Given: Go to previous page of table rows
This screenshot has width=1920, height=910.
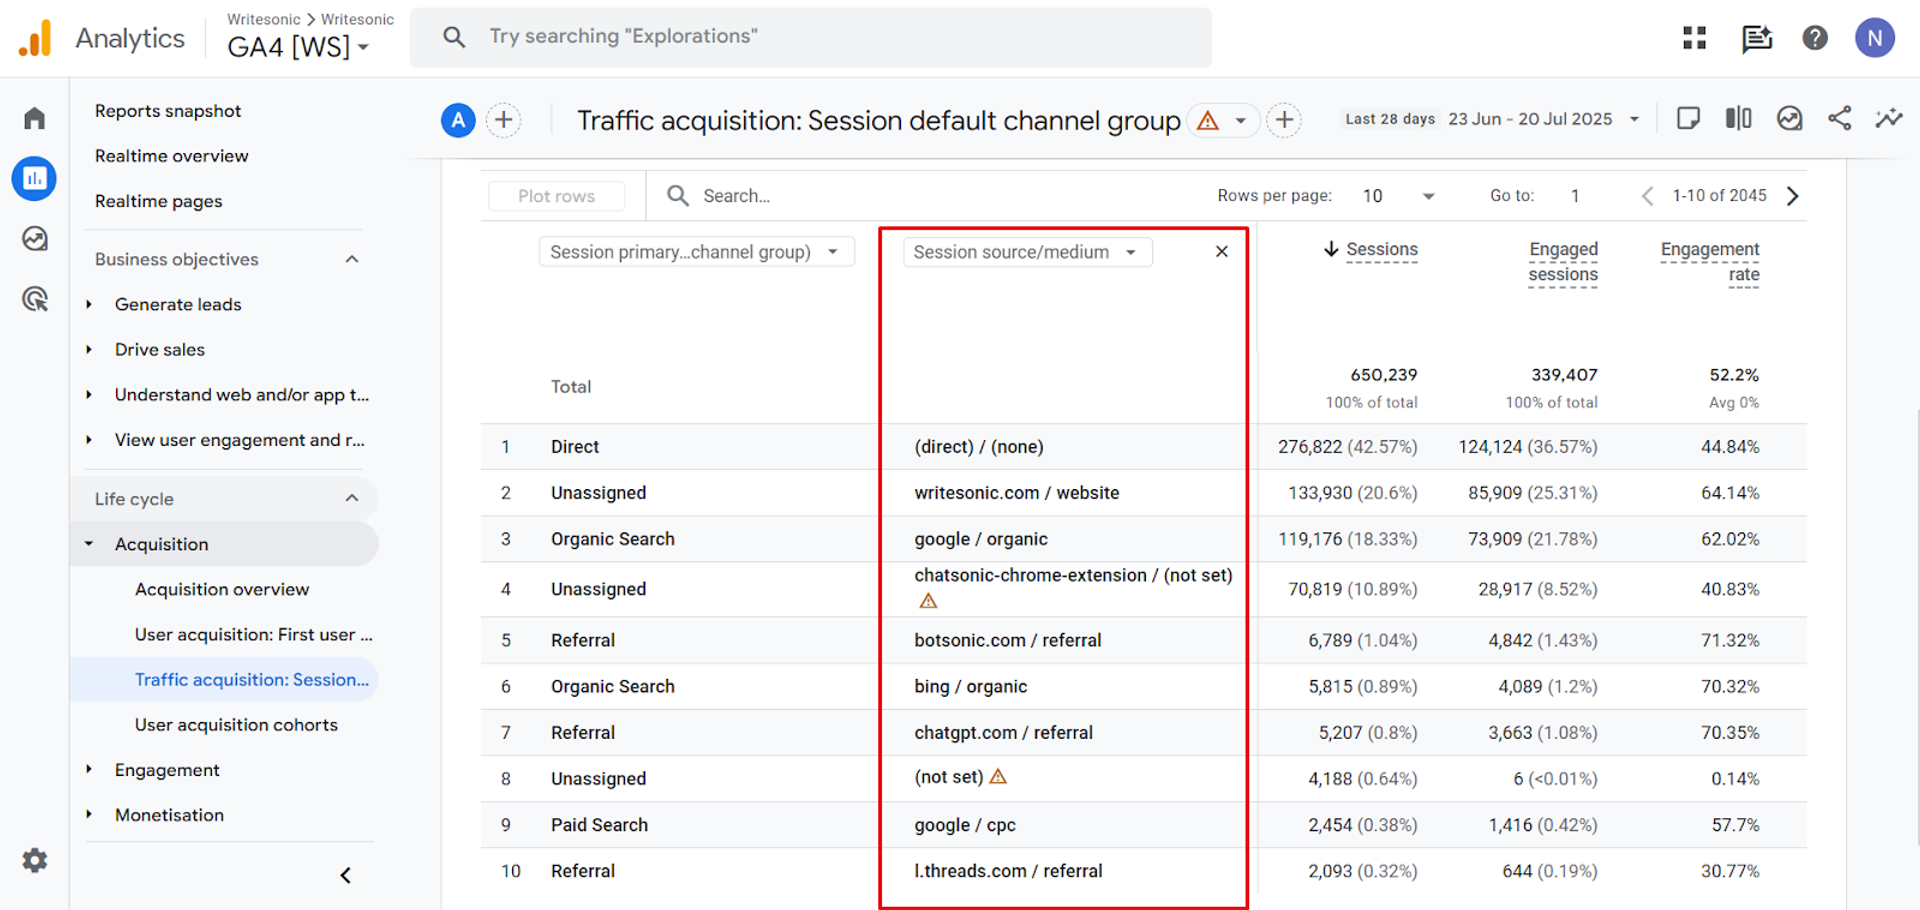Looking at the screenshot, I should [x=1647, y=196].
